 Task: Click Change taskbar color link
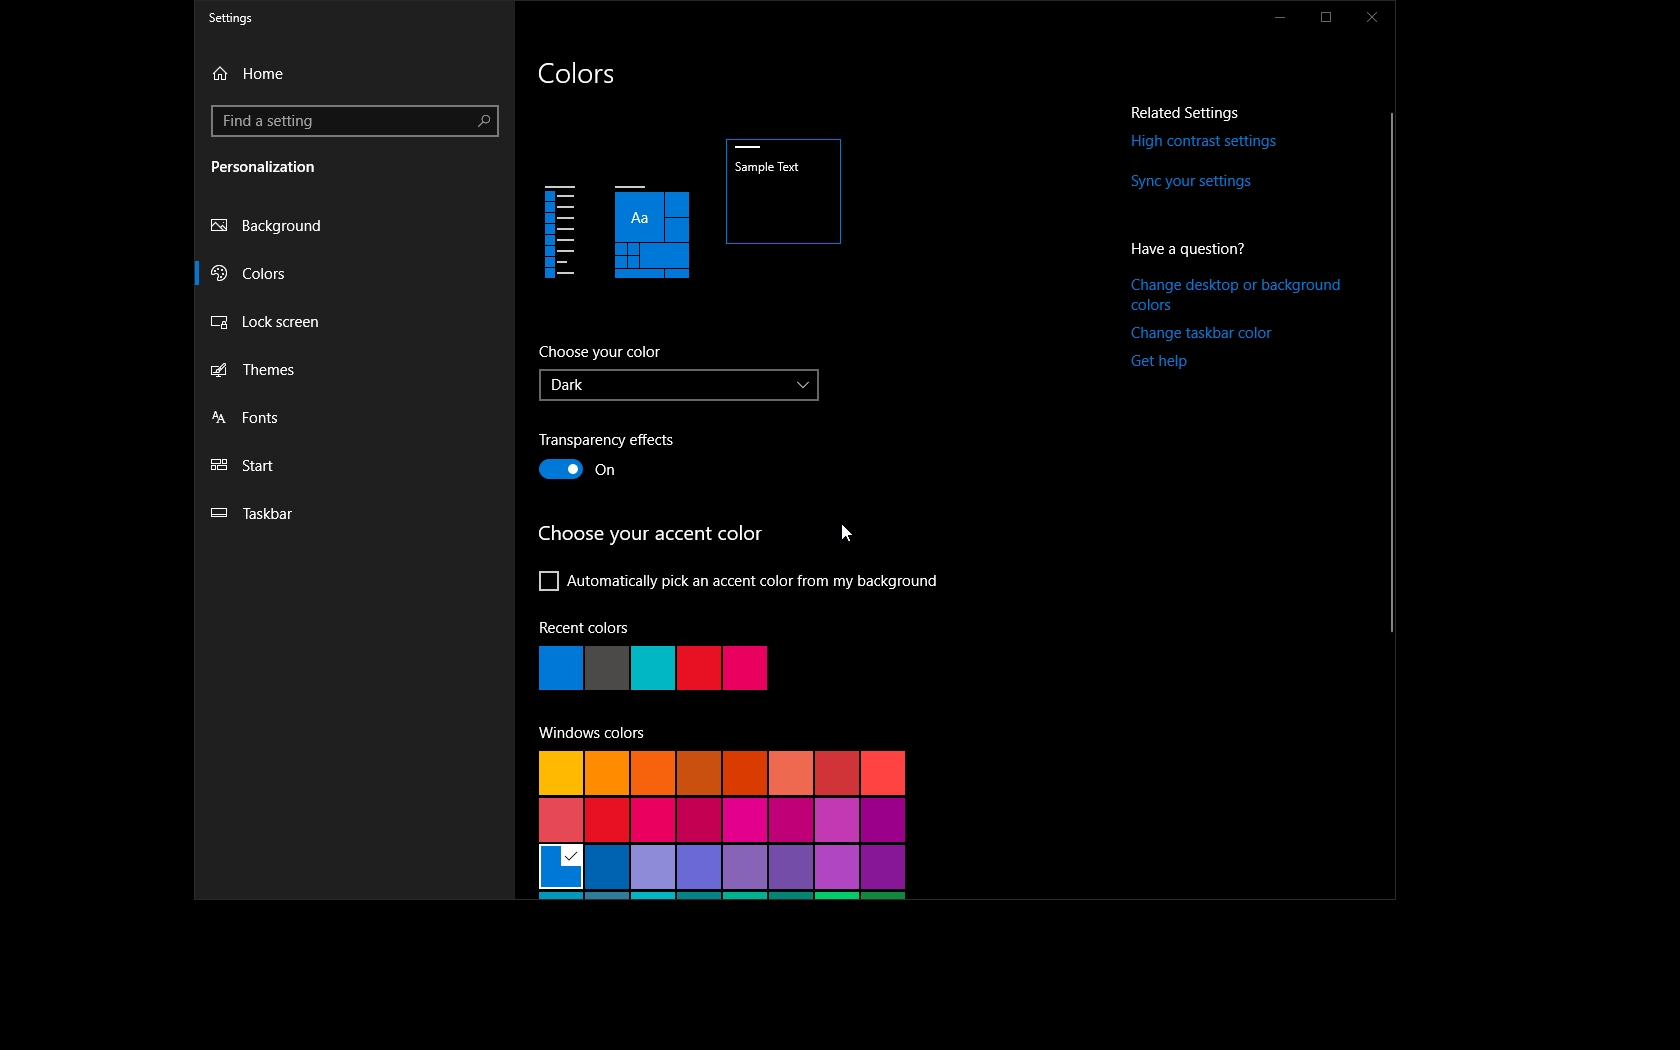pyautogui.click(x=1201, y=333)
